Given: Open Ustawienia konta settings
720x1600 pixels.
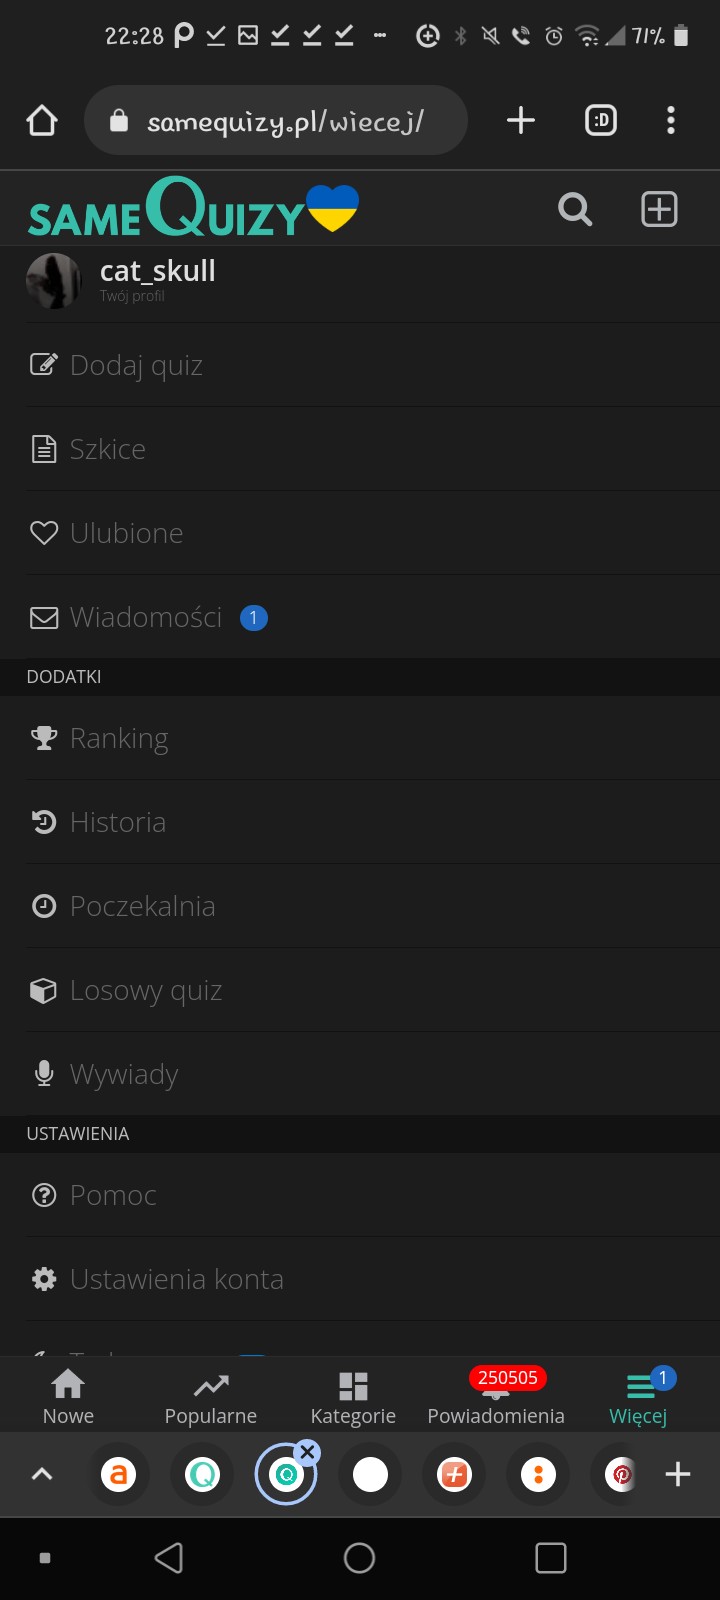Looking at the screenshot, I should (x=176, y=1280).
